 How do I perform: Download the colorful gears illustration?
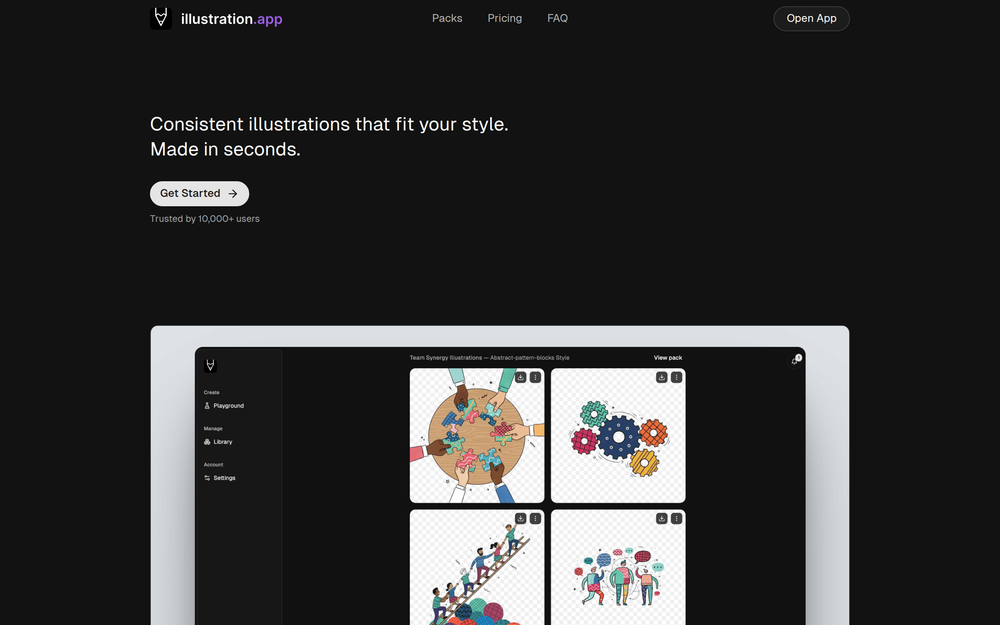(x=661, y=378)
